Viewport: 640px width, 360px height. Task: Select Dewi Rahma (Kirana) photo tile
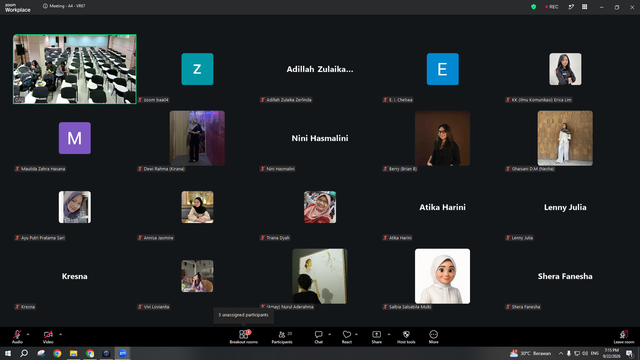pyautogui.click(x=197, y=138)
